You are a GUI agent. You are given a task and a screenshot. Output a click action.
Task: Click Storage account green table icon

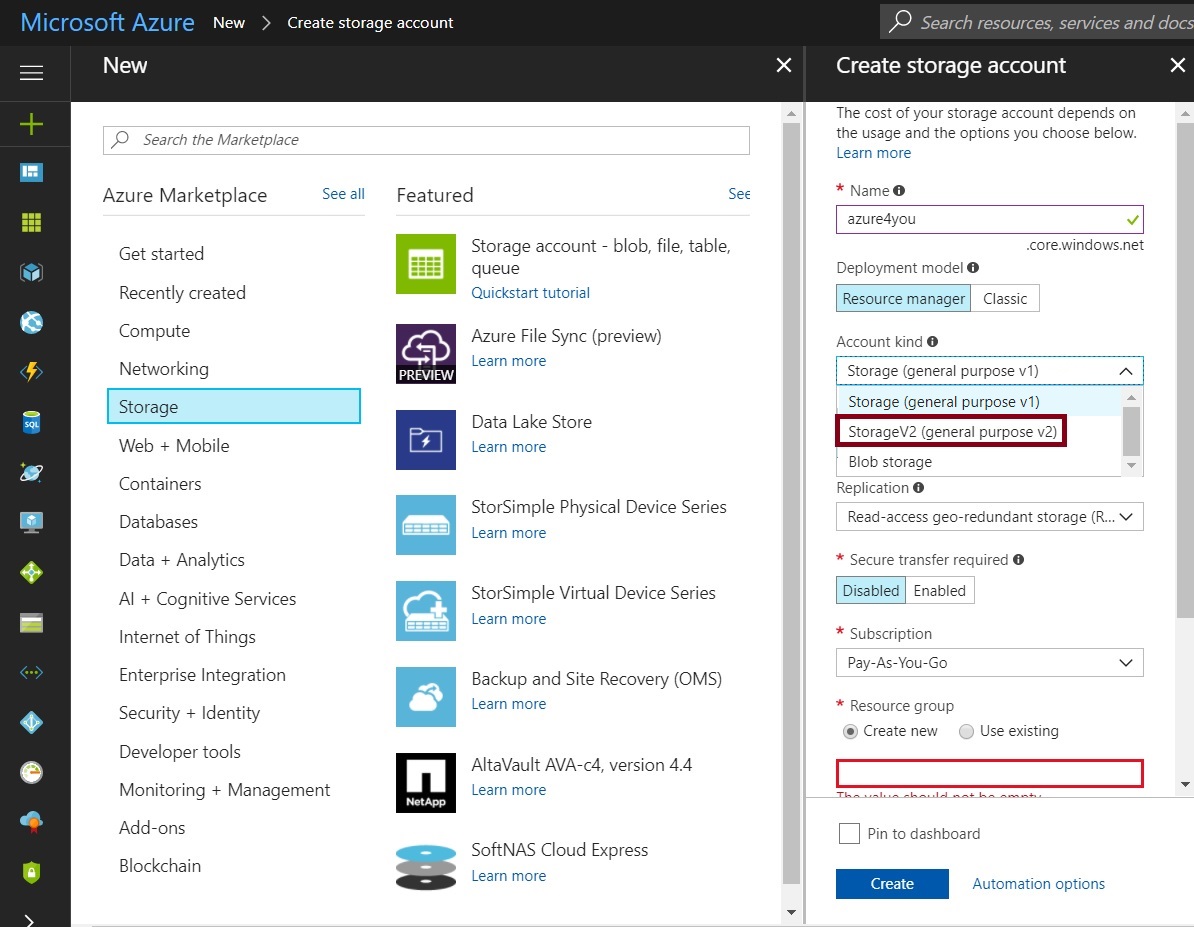[426, 264]
